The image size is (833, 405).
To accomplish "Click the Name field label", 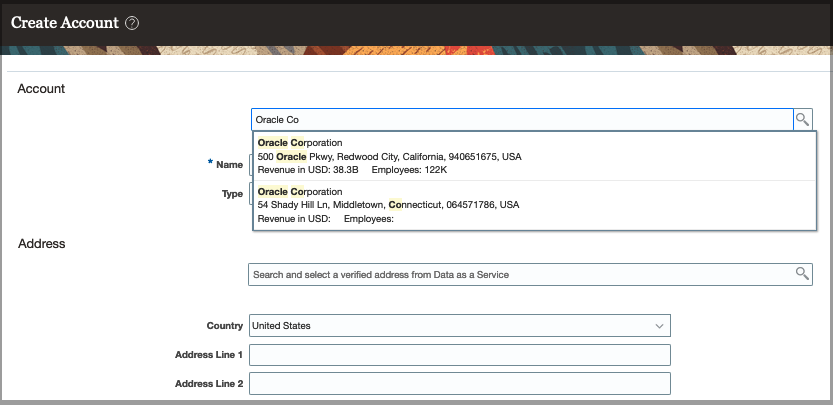I will [x=230, y=165].
